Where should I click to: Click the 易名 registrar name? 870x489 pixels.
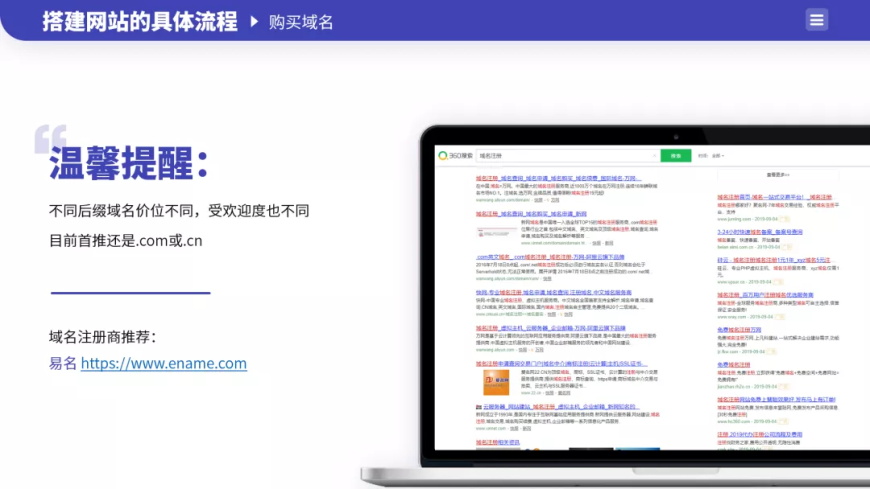[x=63, y=363]
